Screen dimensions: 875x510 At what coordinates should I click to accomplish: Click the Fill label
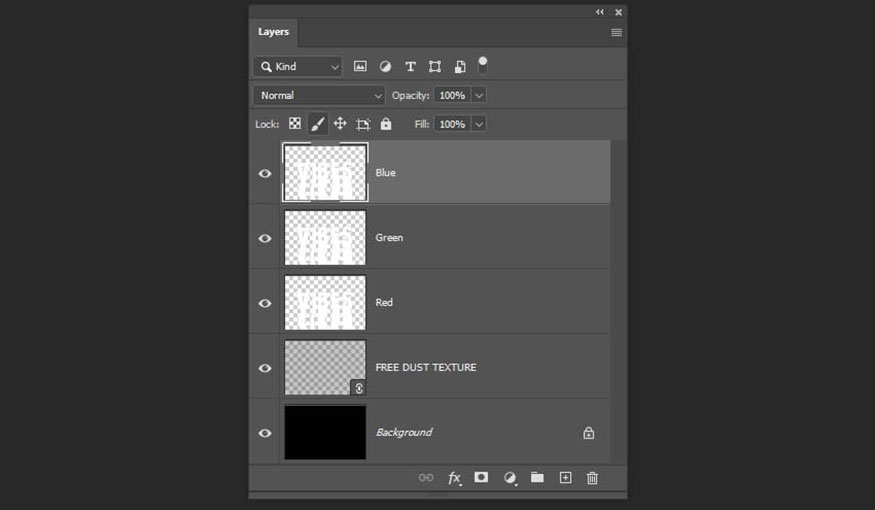421,124
